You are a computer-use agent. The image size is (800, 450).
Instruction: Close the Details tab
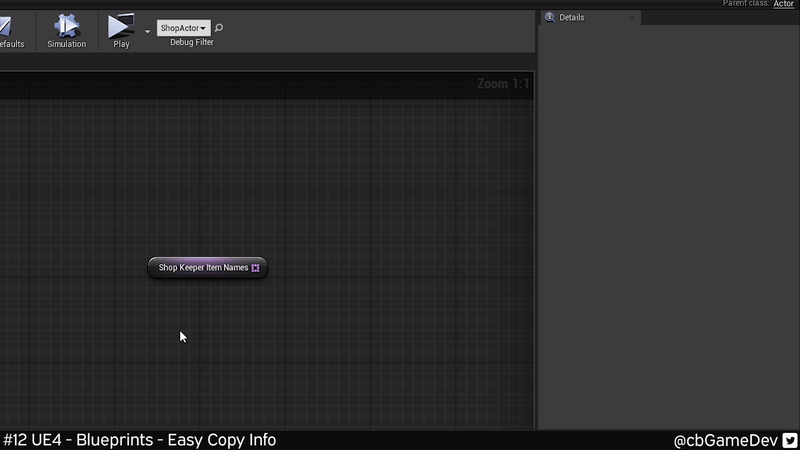(631, 18)
